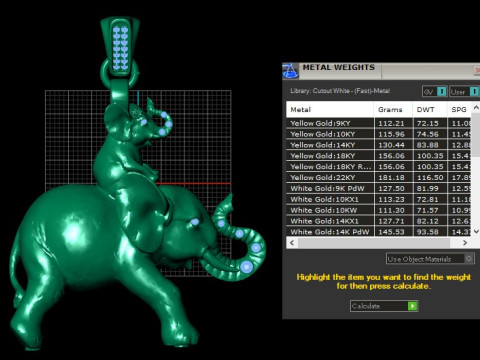Click the table's scroll down arrow
The width and height of the screenshot is (480, 360).
point(476,231)
